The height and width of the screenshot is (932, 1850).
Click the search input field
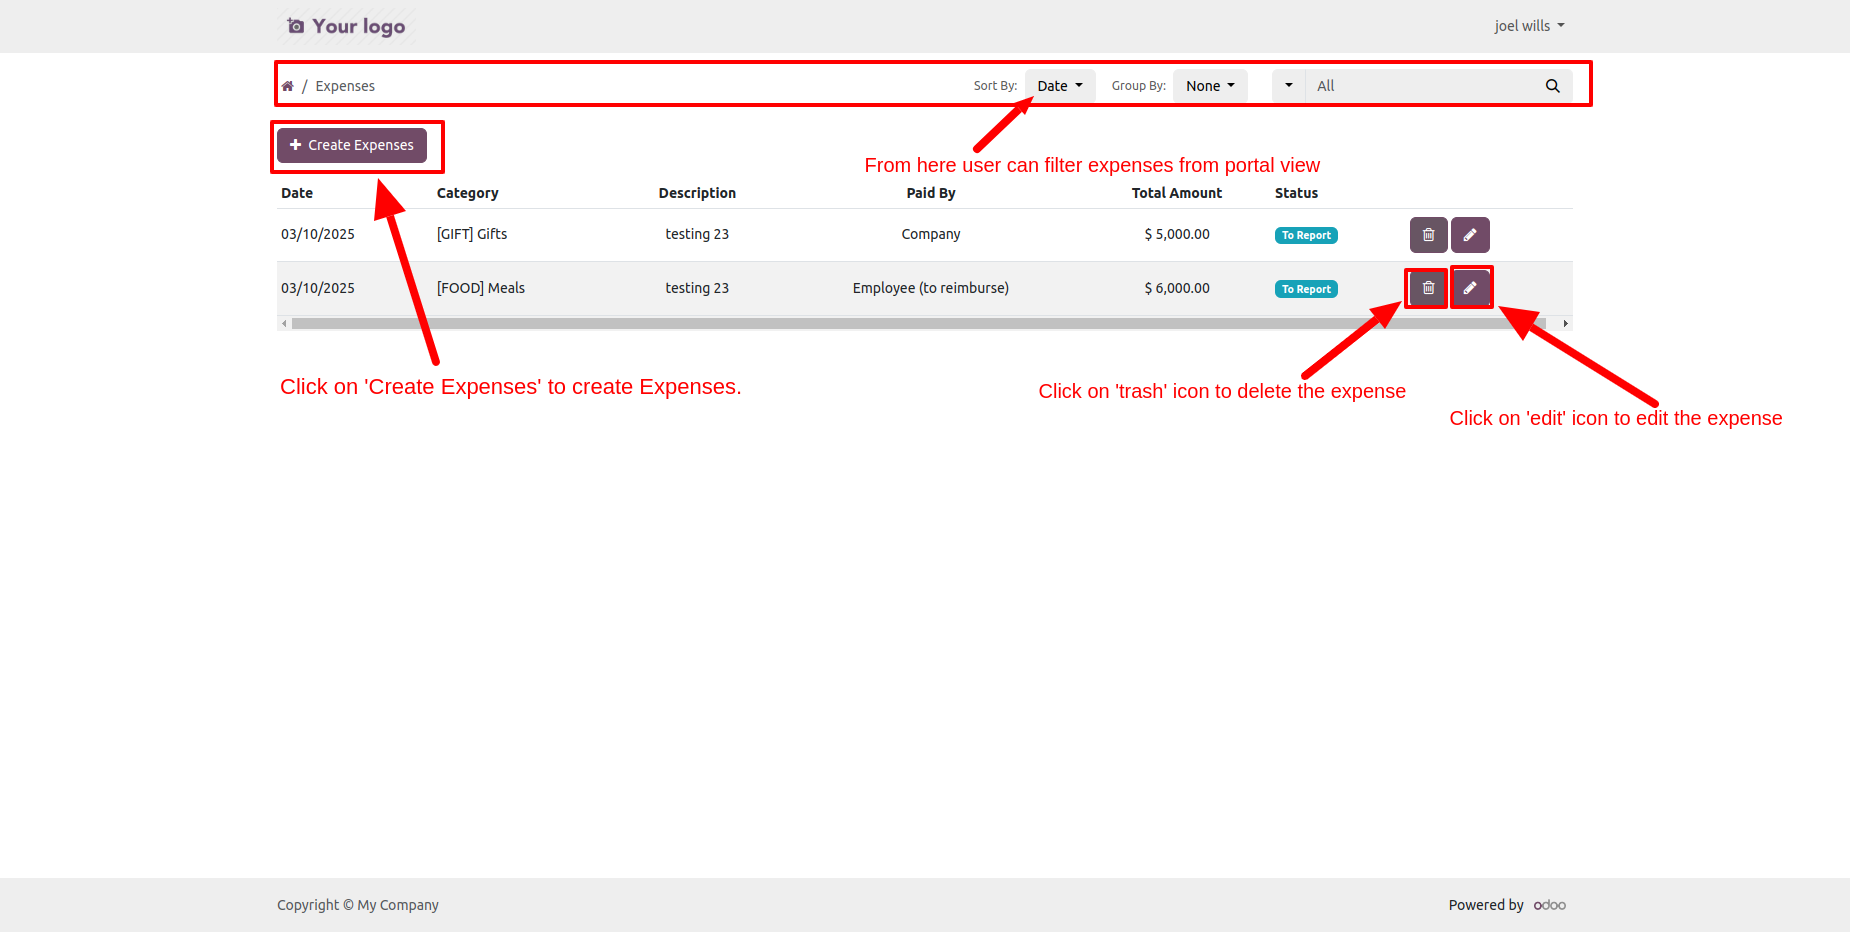click(1420, 86)
